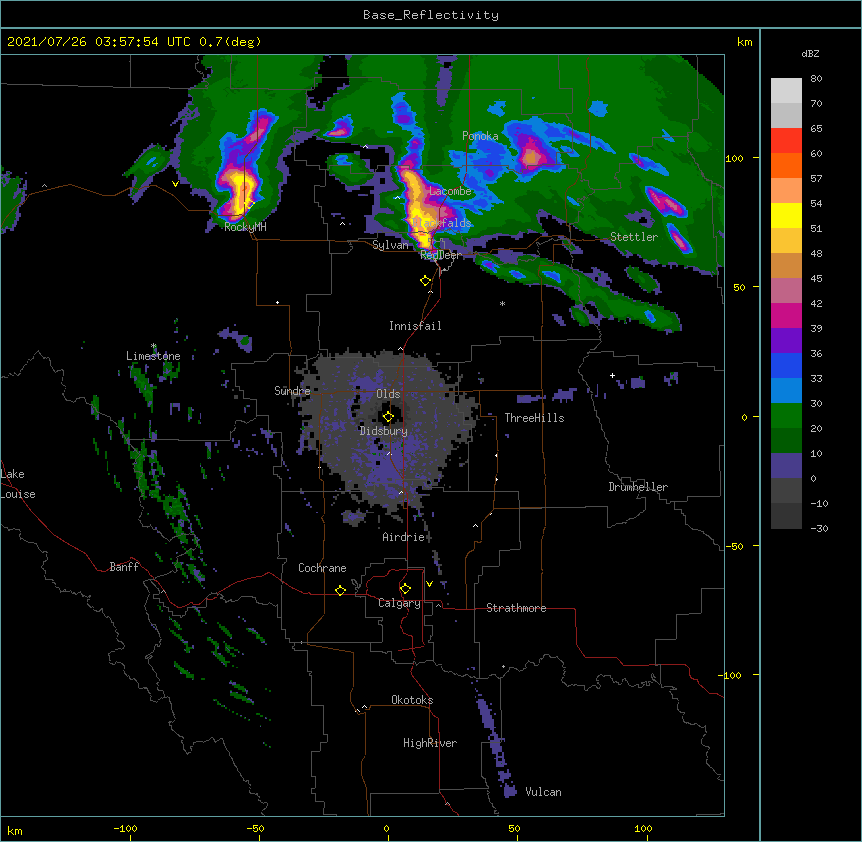
Task: Click the Strathmore town label
Action: point(516,608)
